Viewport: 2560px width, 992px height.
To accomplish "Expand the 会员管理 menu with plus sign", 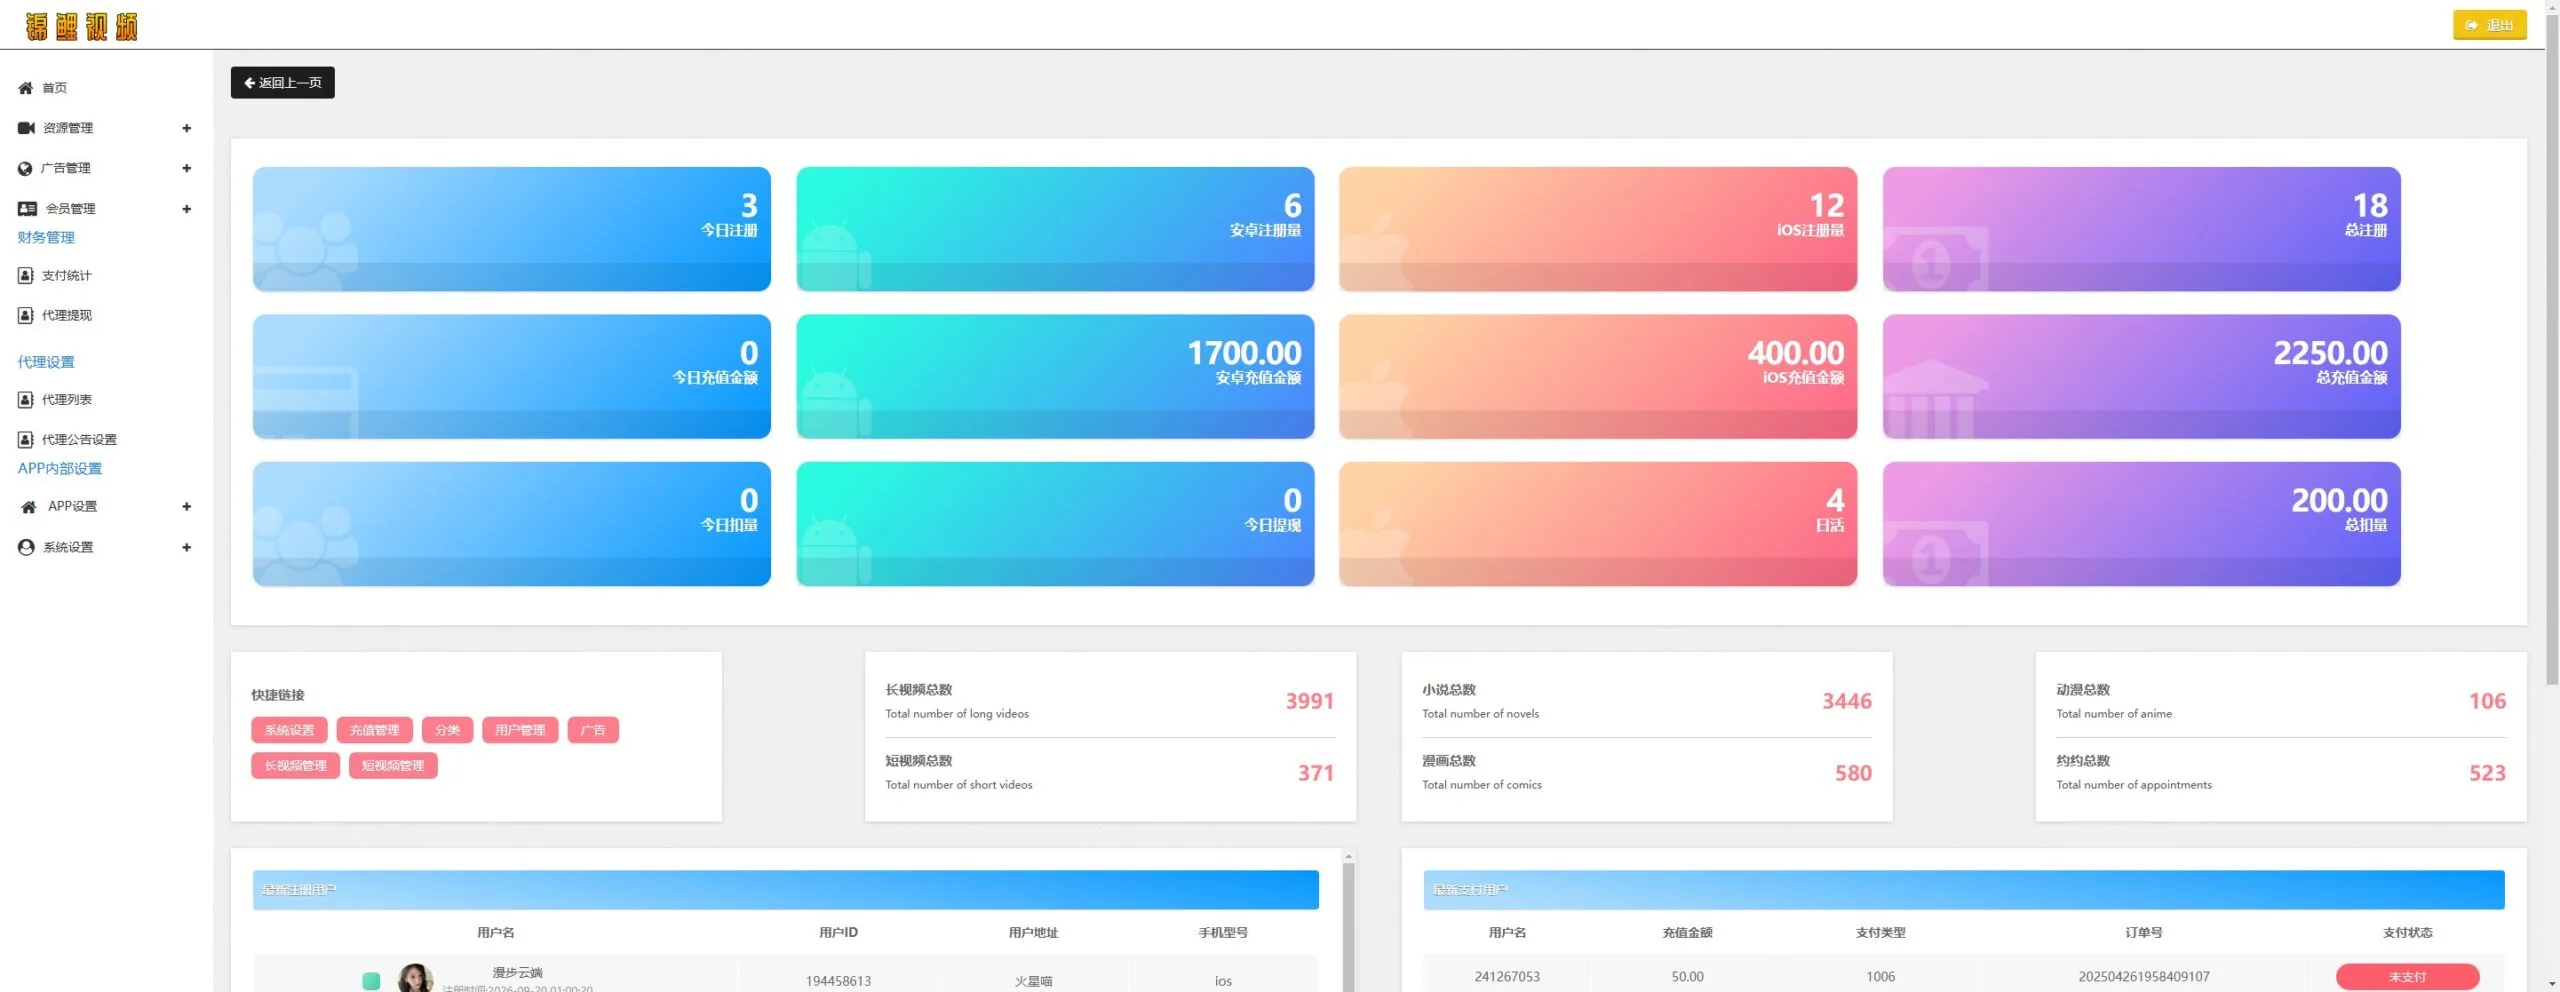I will pos(186,209).
